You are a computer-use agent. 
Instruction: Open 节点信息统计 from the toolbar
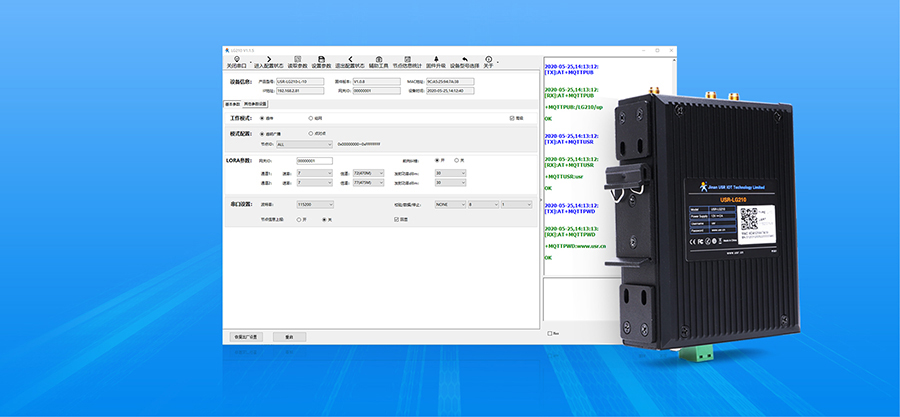click(407, 62)
